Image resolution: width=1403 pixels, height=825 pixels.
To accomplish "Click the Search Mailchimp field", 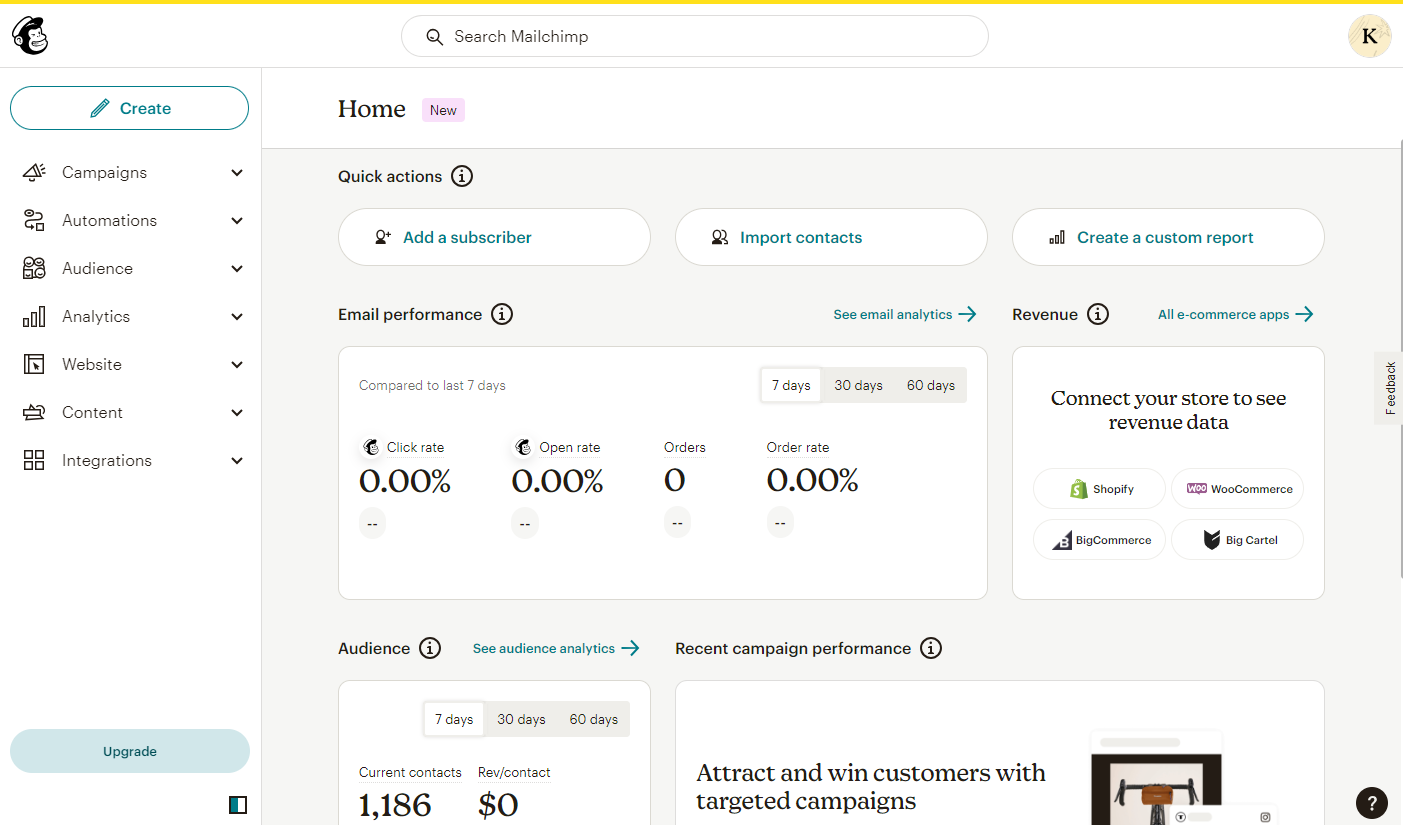I will click(x=695, y=37).
